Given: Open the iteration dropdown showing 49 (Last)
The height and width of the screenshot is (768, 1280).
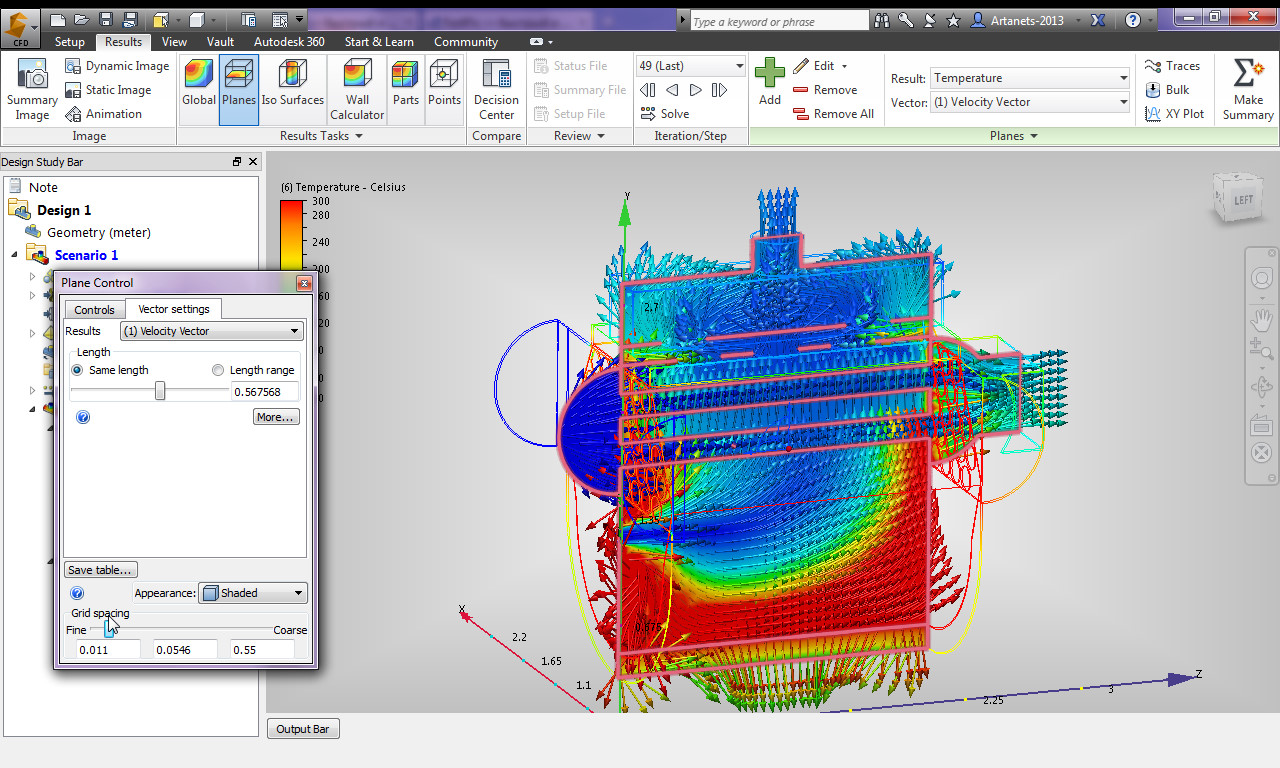Looking at the screenshot, I should click(691, 66).
